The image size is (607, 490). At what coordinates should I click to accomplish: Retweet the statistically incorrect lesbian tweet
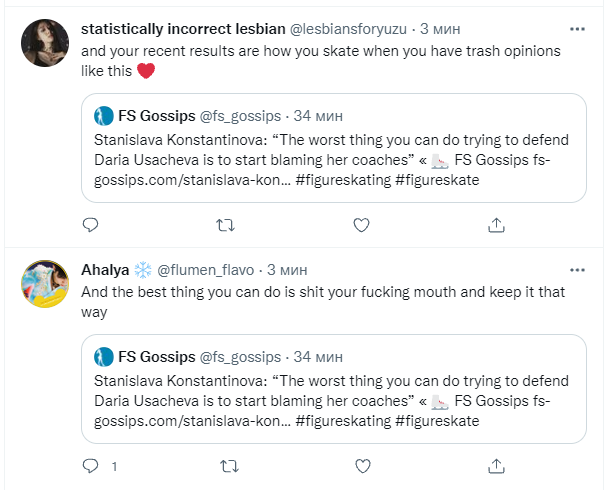[x=225, y=225]
